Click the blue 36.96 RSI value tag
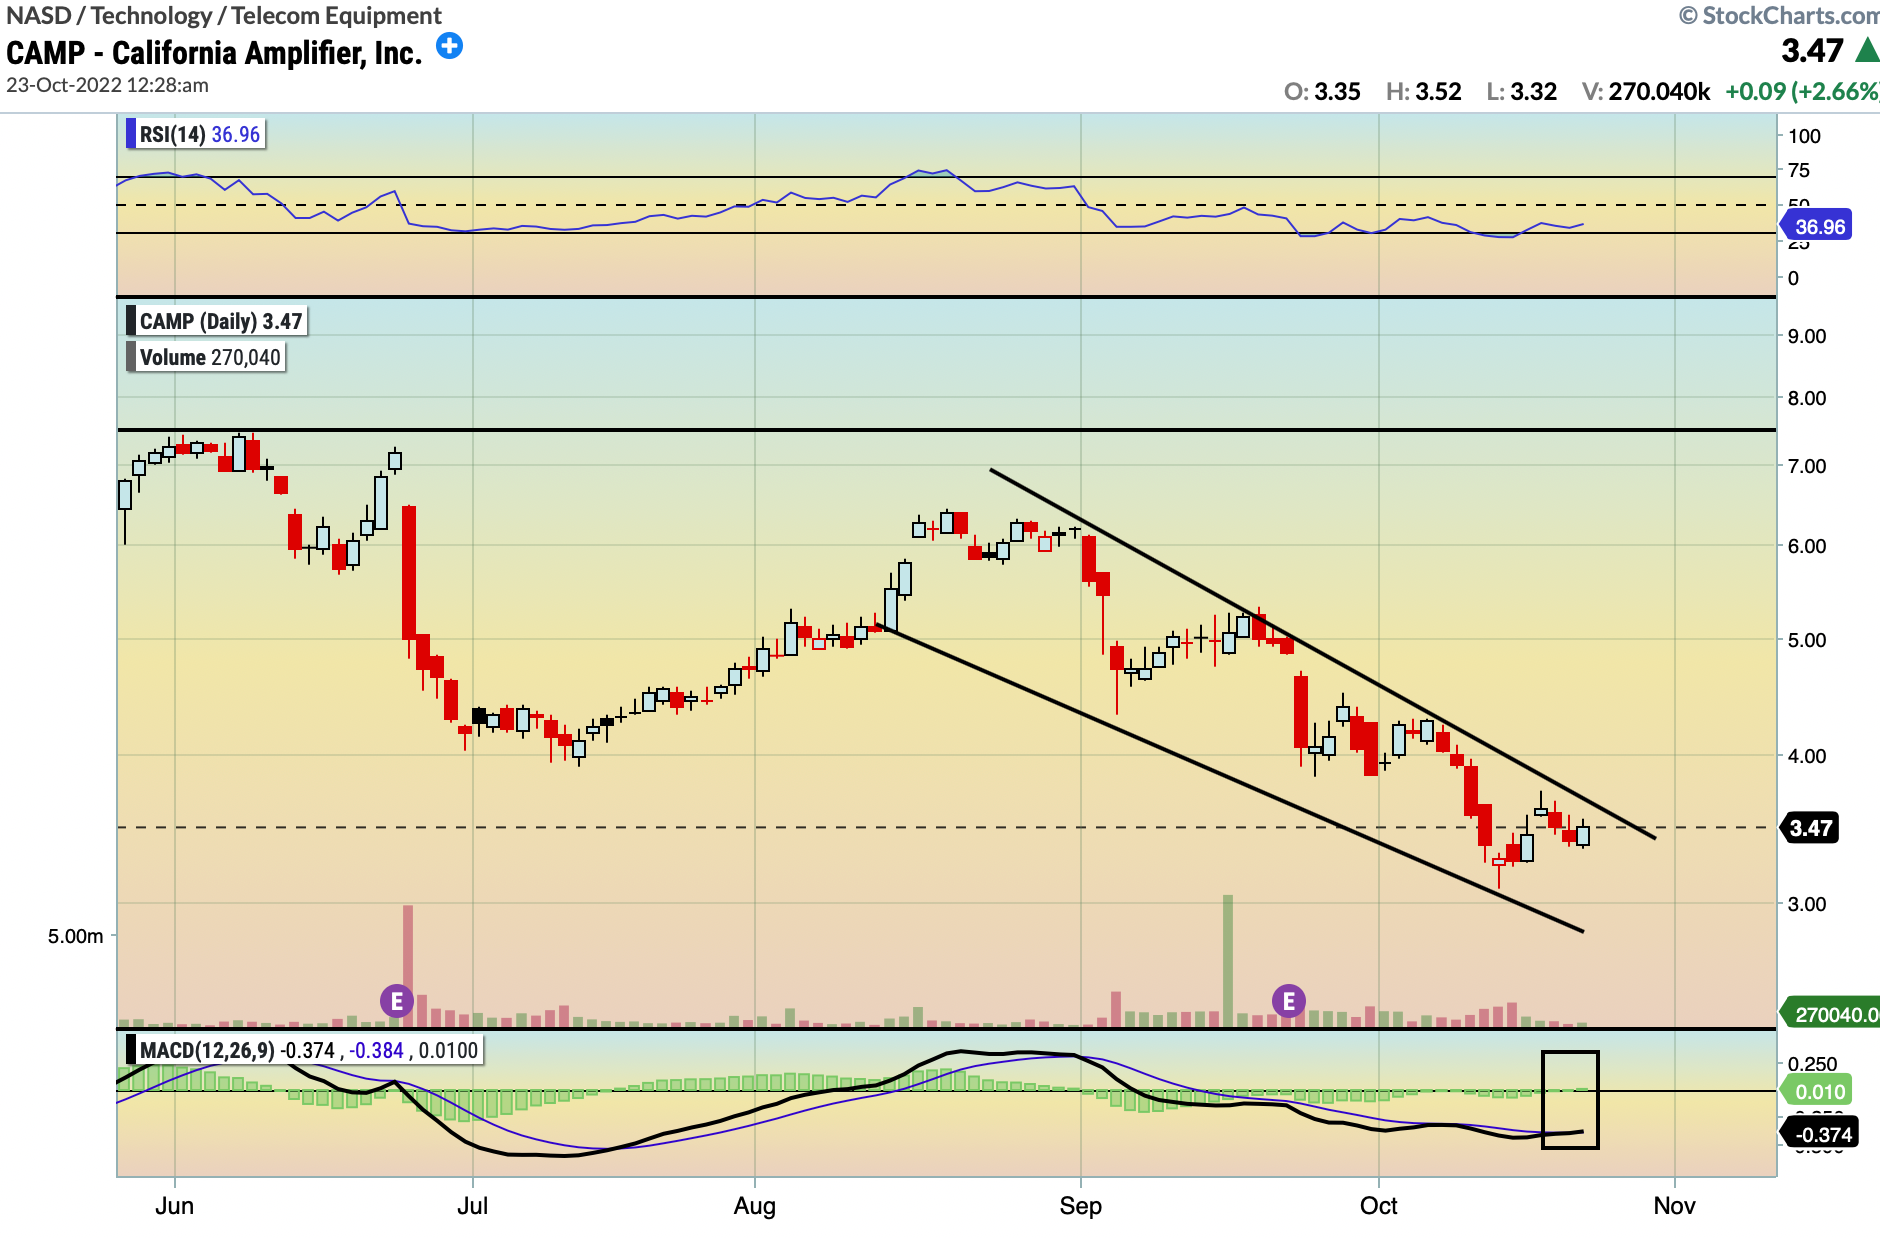Screen dimensions: 1880x1238 click(1816, 227)
